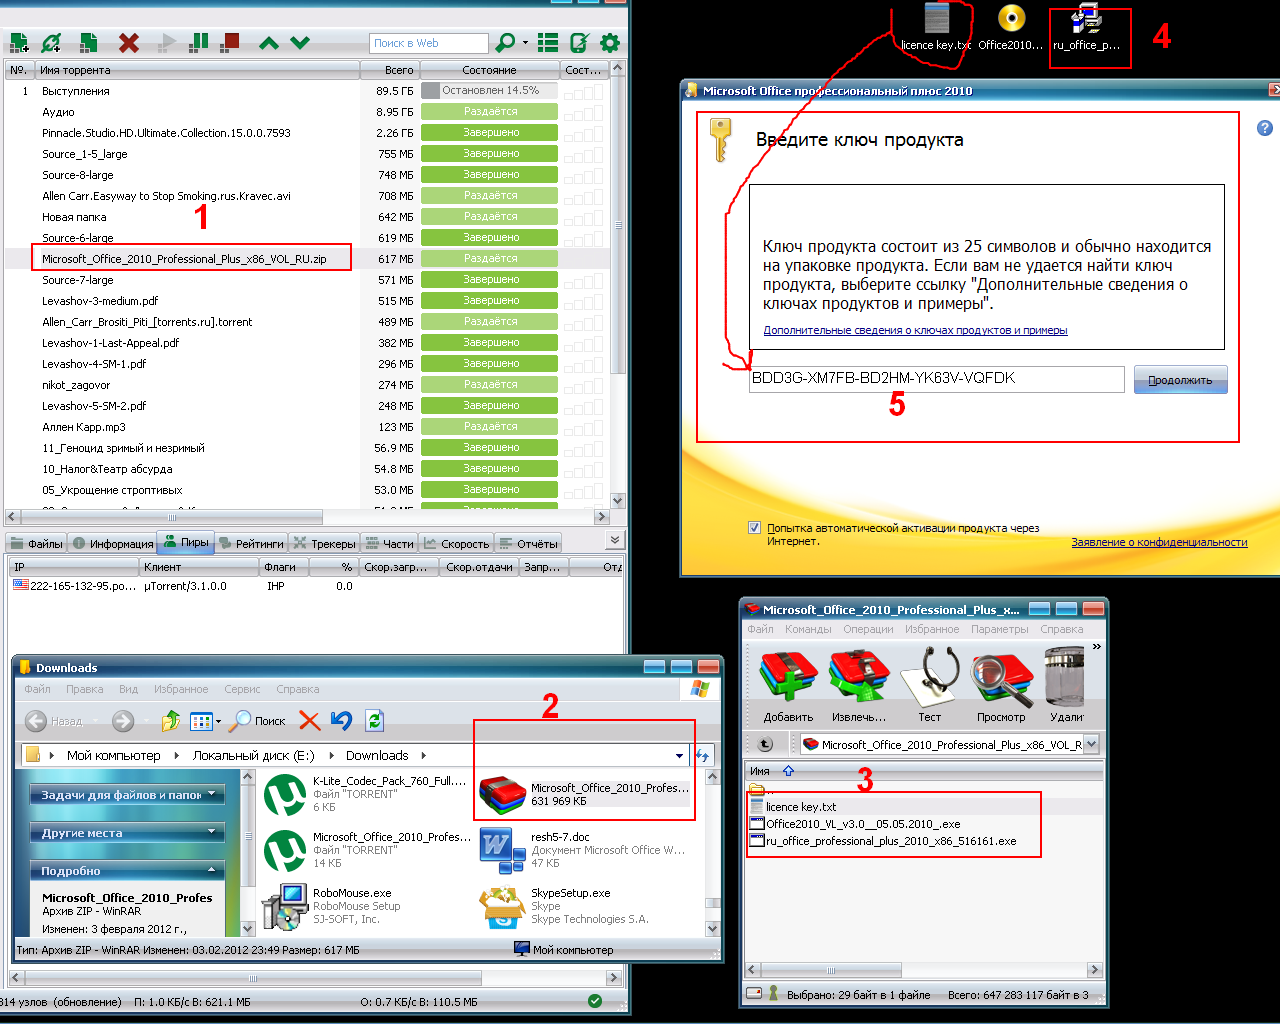This screenshot has height=1024, width=1280.
Task: Open Команды menu in WinRAR
Action: click(x=808, y=630)
